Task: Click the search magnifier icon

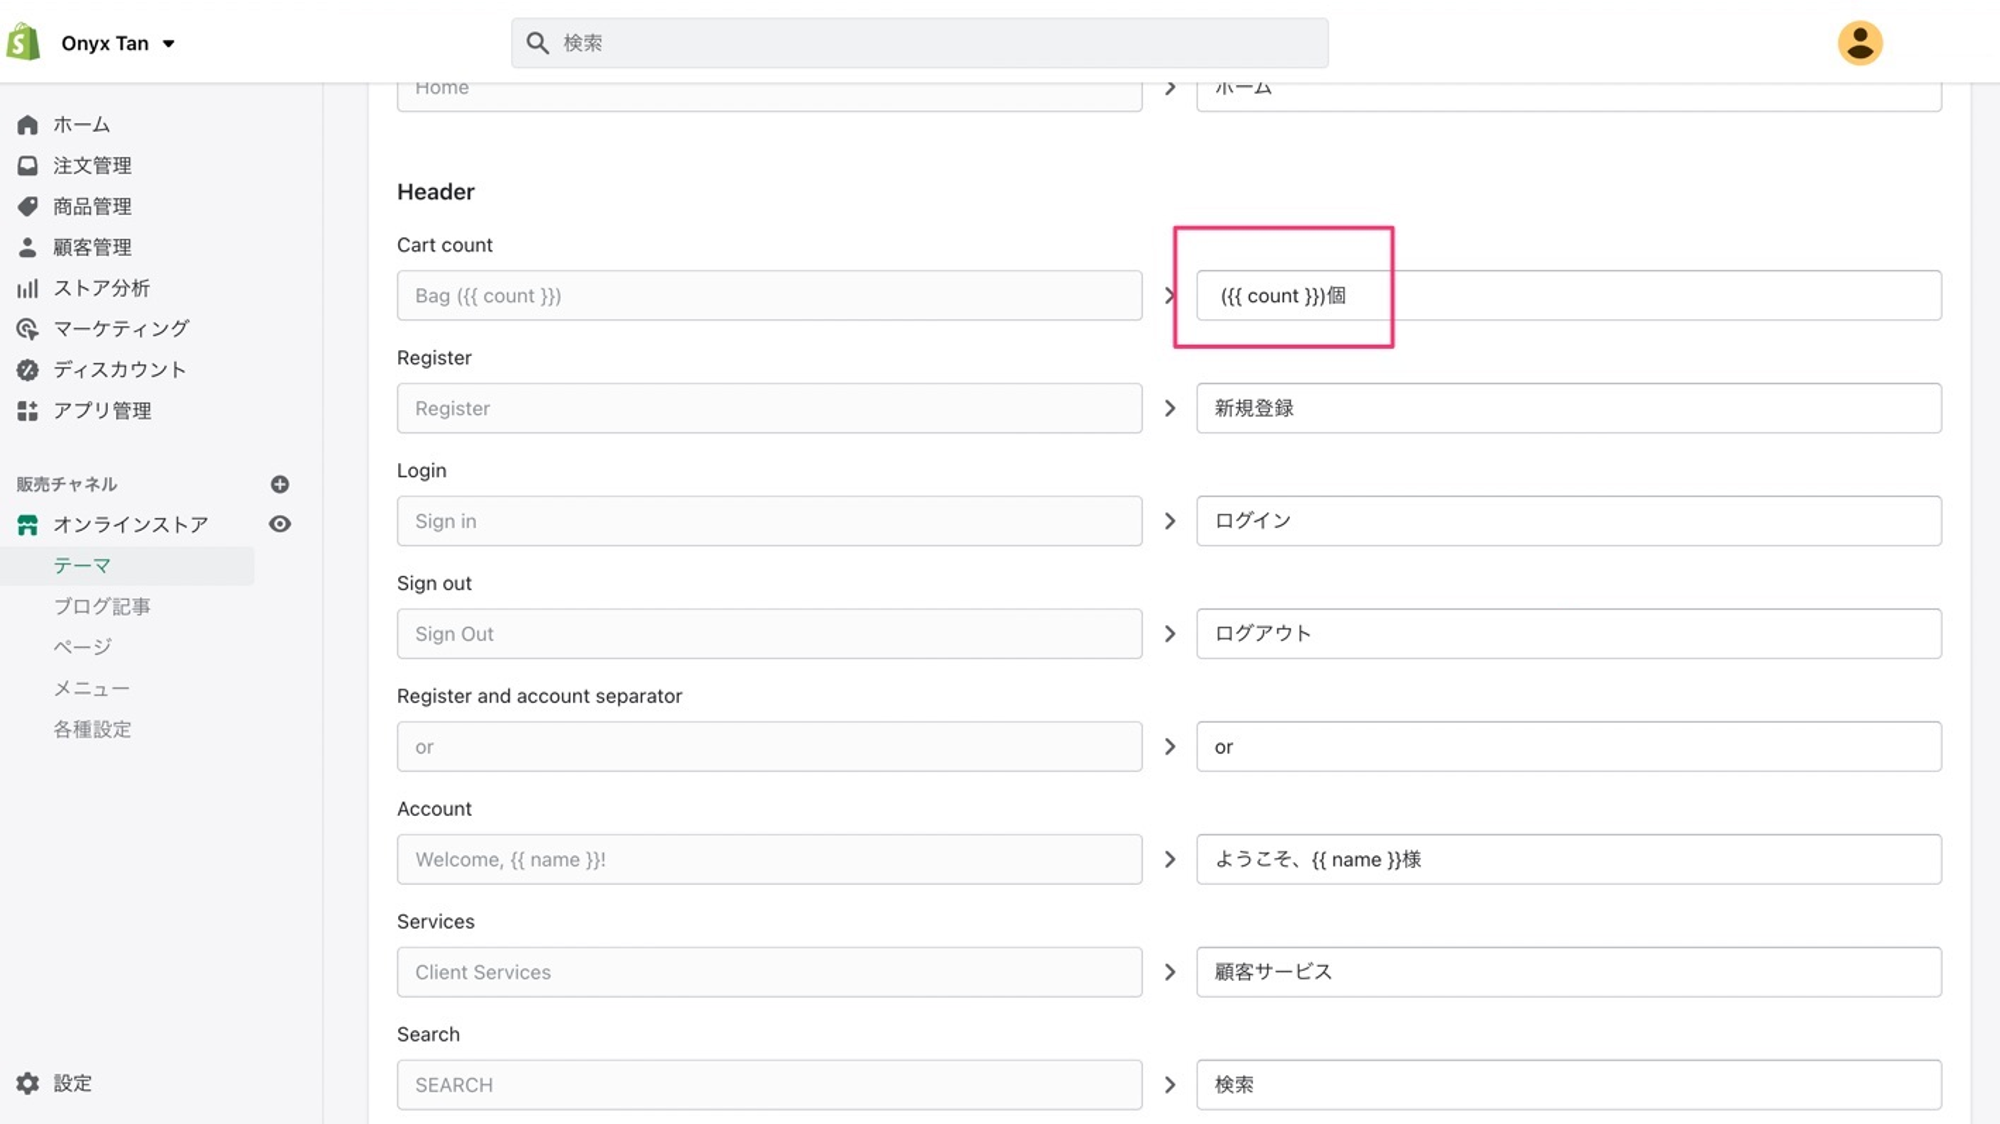Action: click(x=537, y=43)
